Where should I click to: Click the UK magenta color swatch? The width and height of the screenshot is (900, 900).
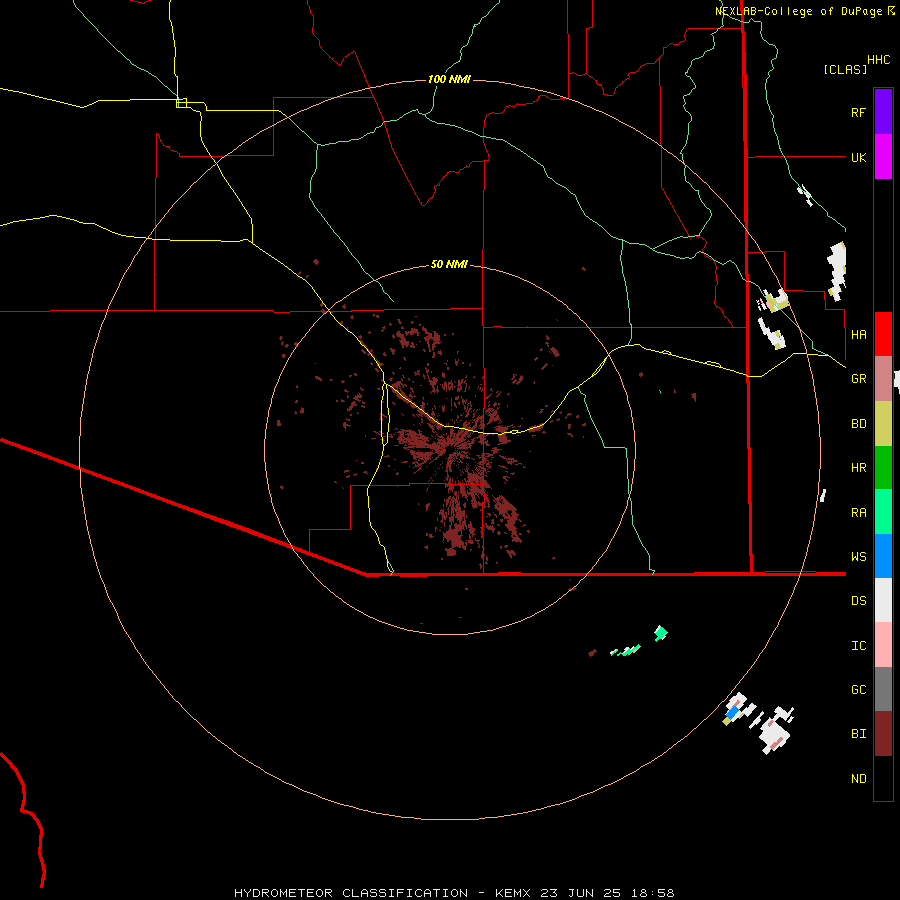tap(883, 157)
